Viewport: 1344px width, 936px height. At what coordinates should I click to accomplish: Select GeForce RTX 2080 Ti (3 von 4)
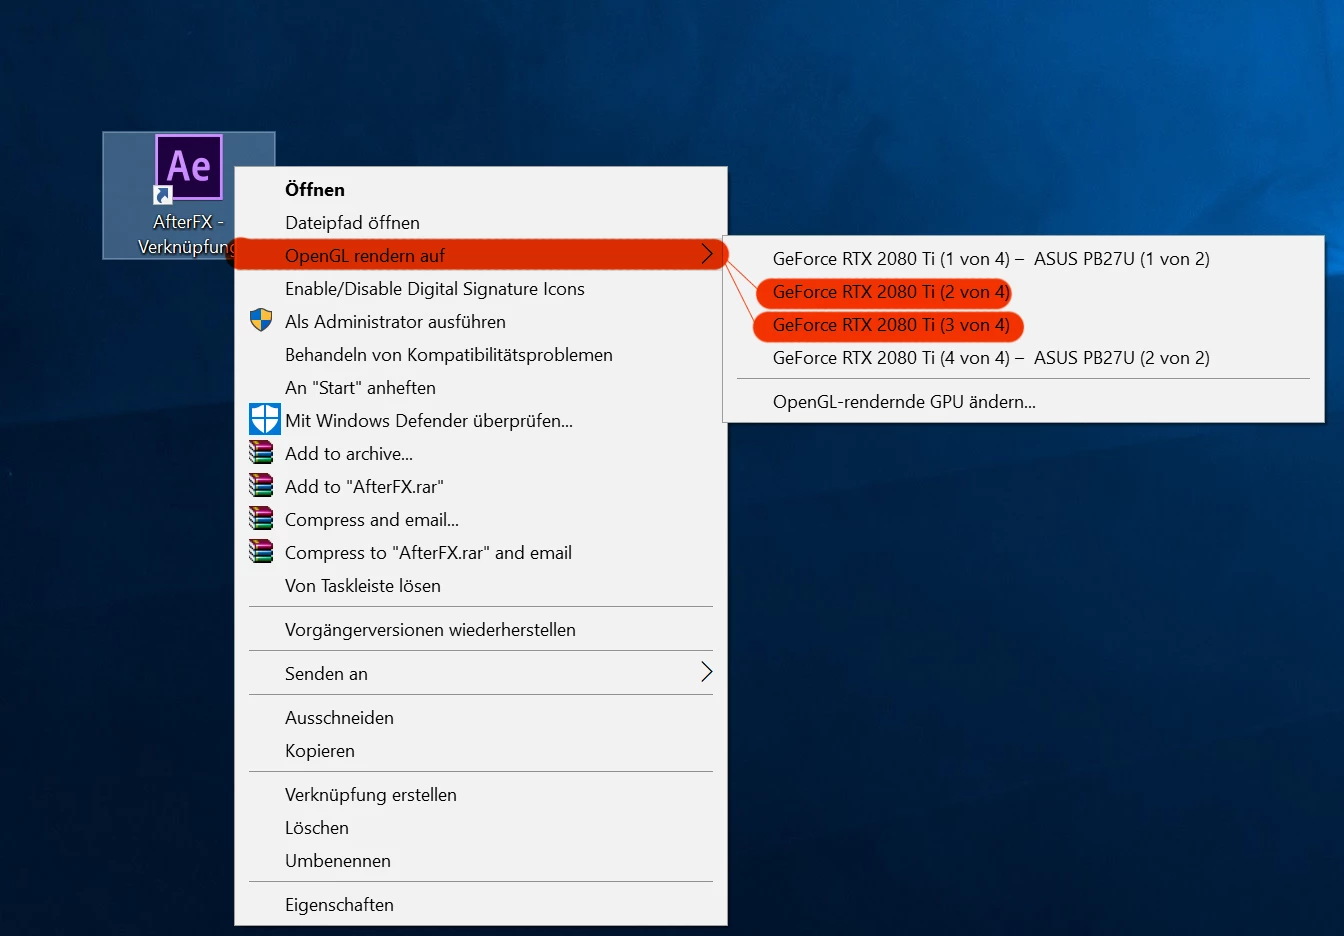point(1024,324)
